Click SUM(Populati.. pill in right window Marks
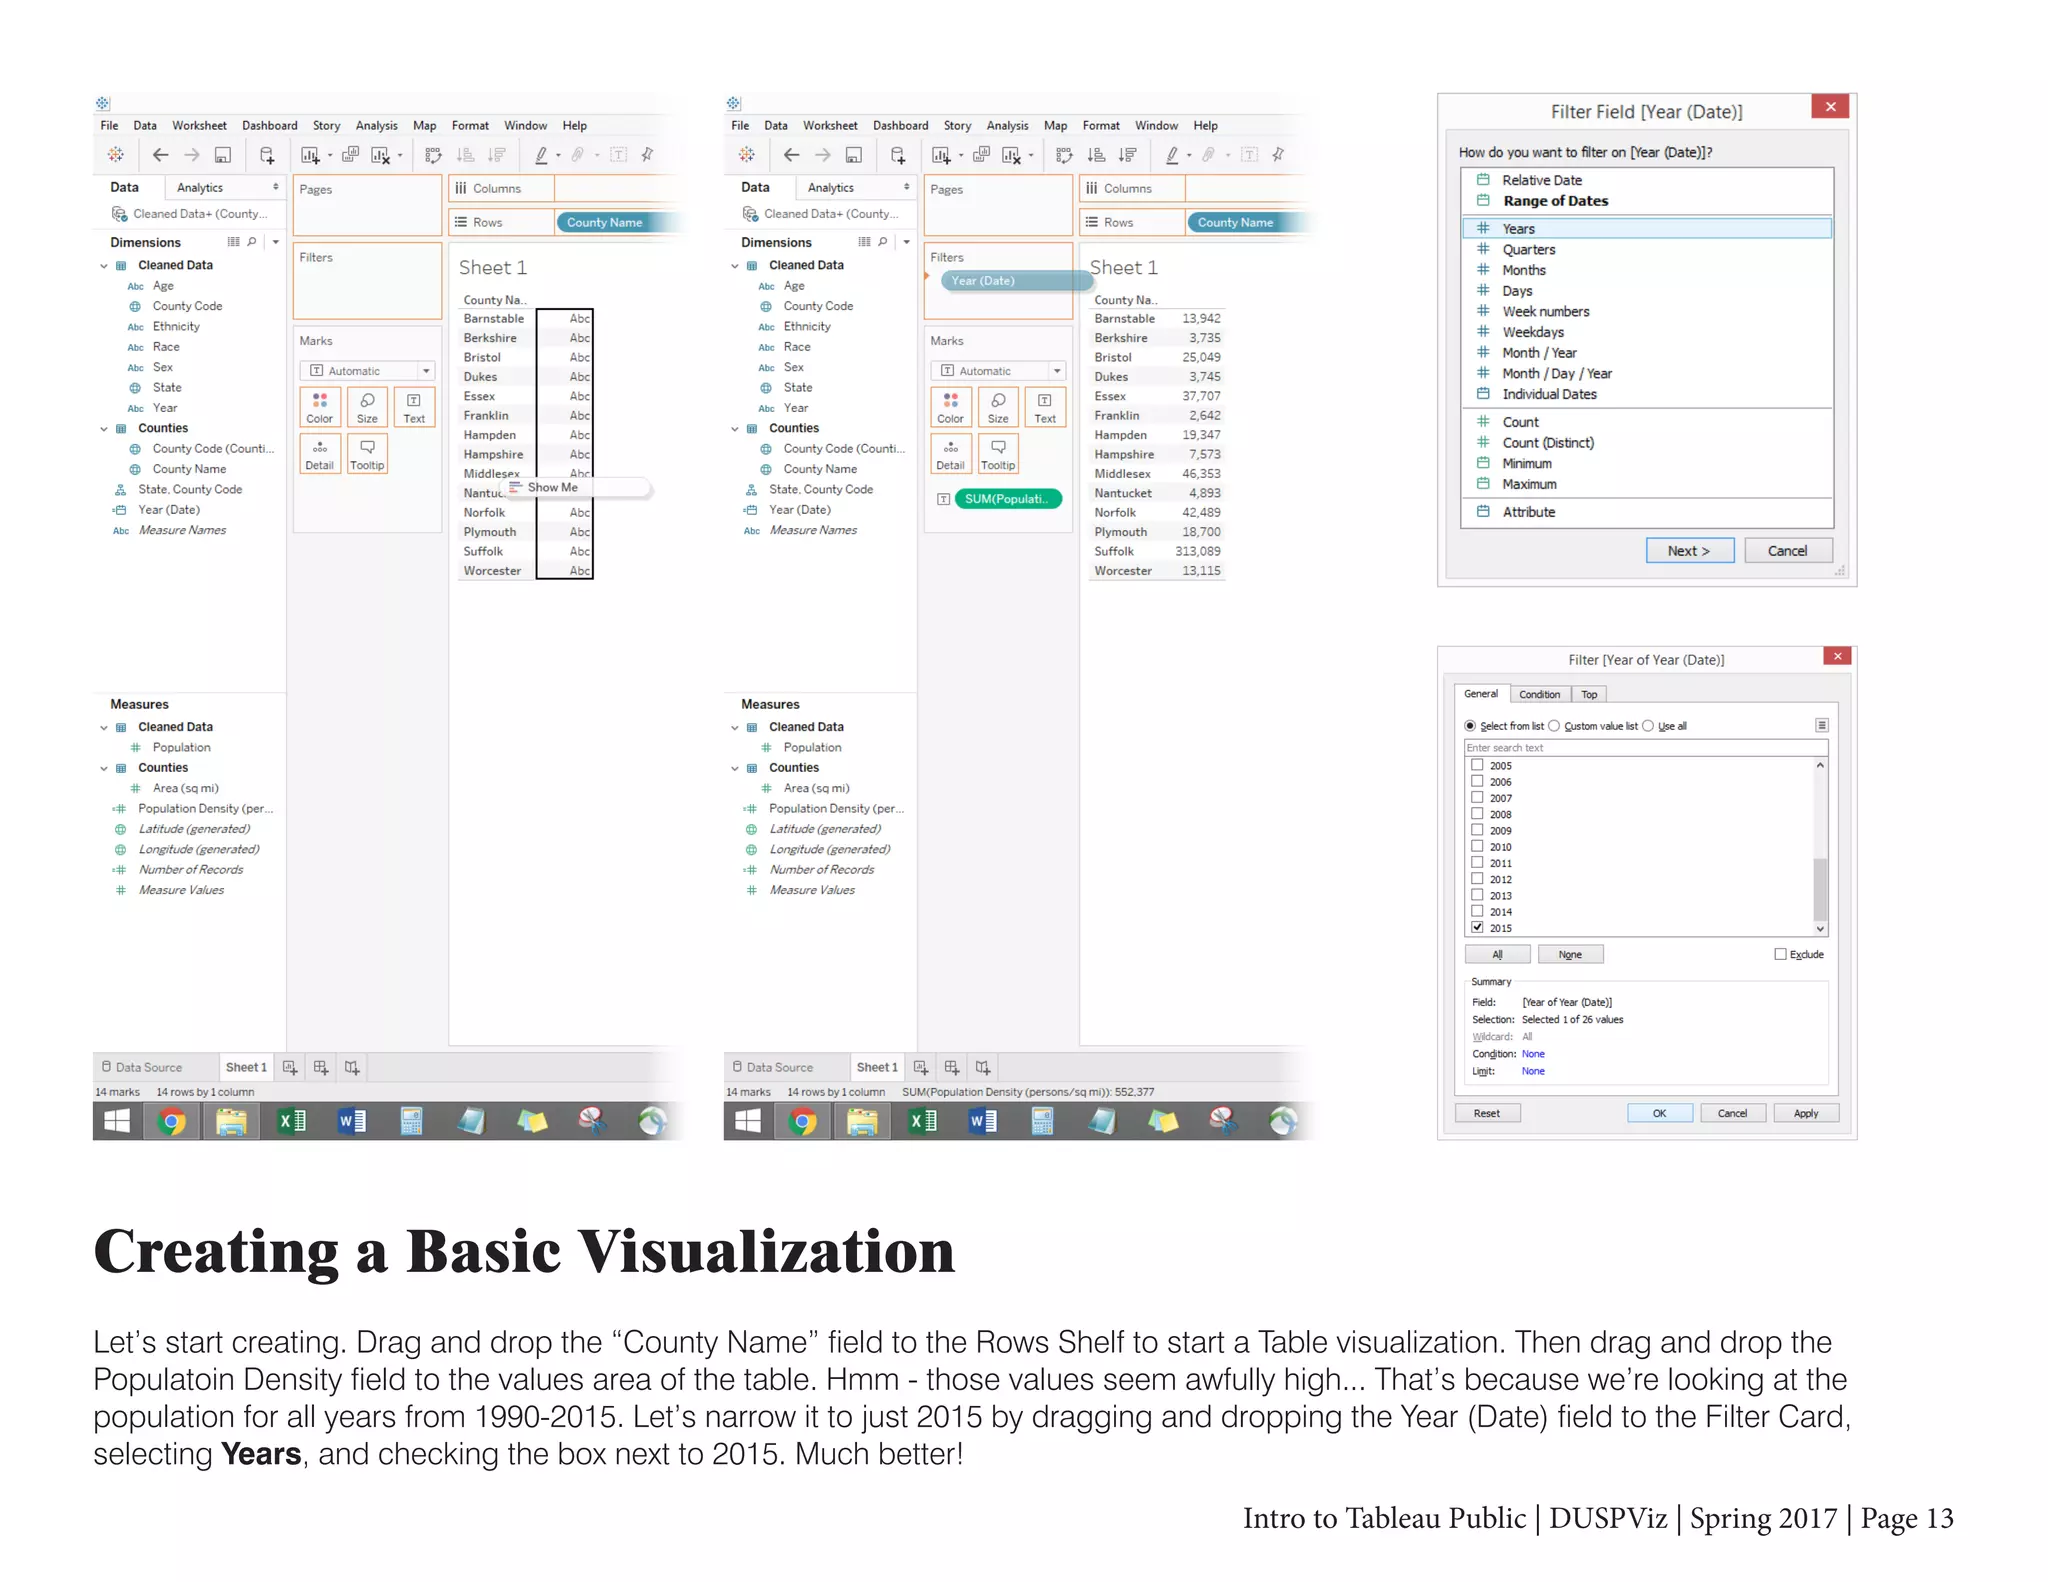2048x1582 pixels. (x=1007, y=499)
